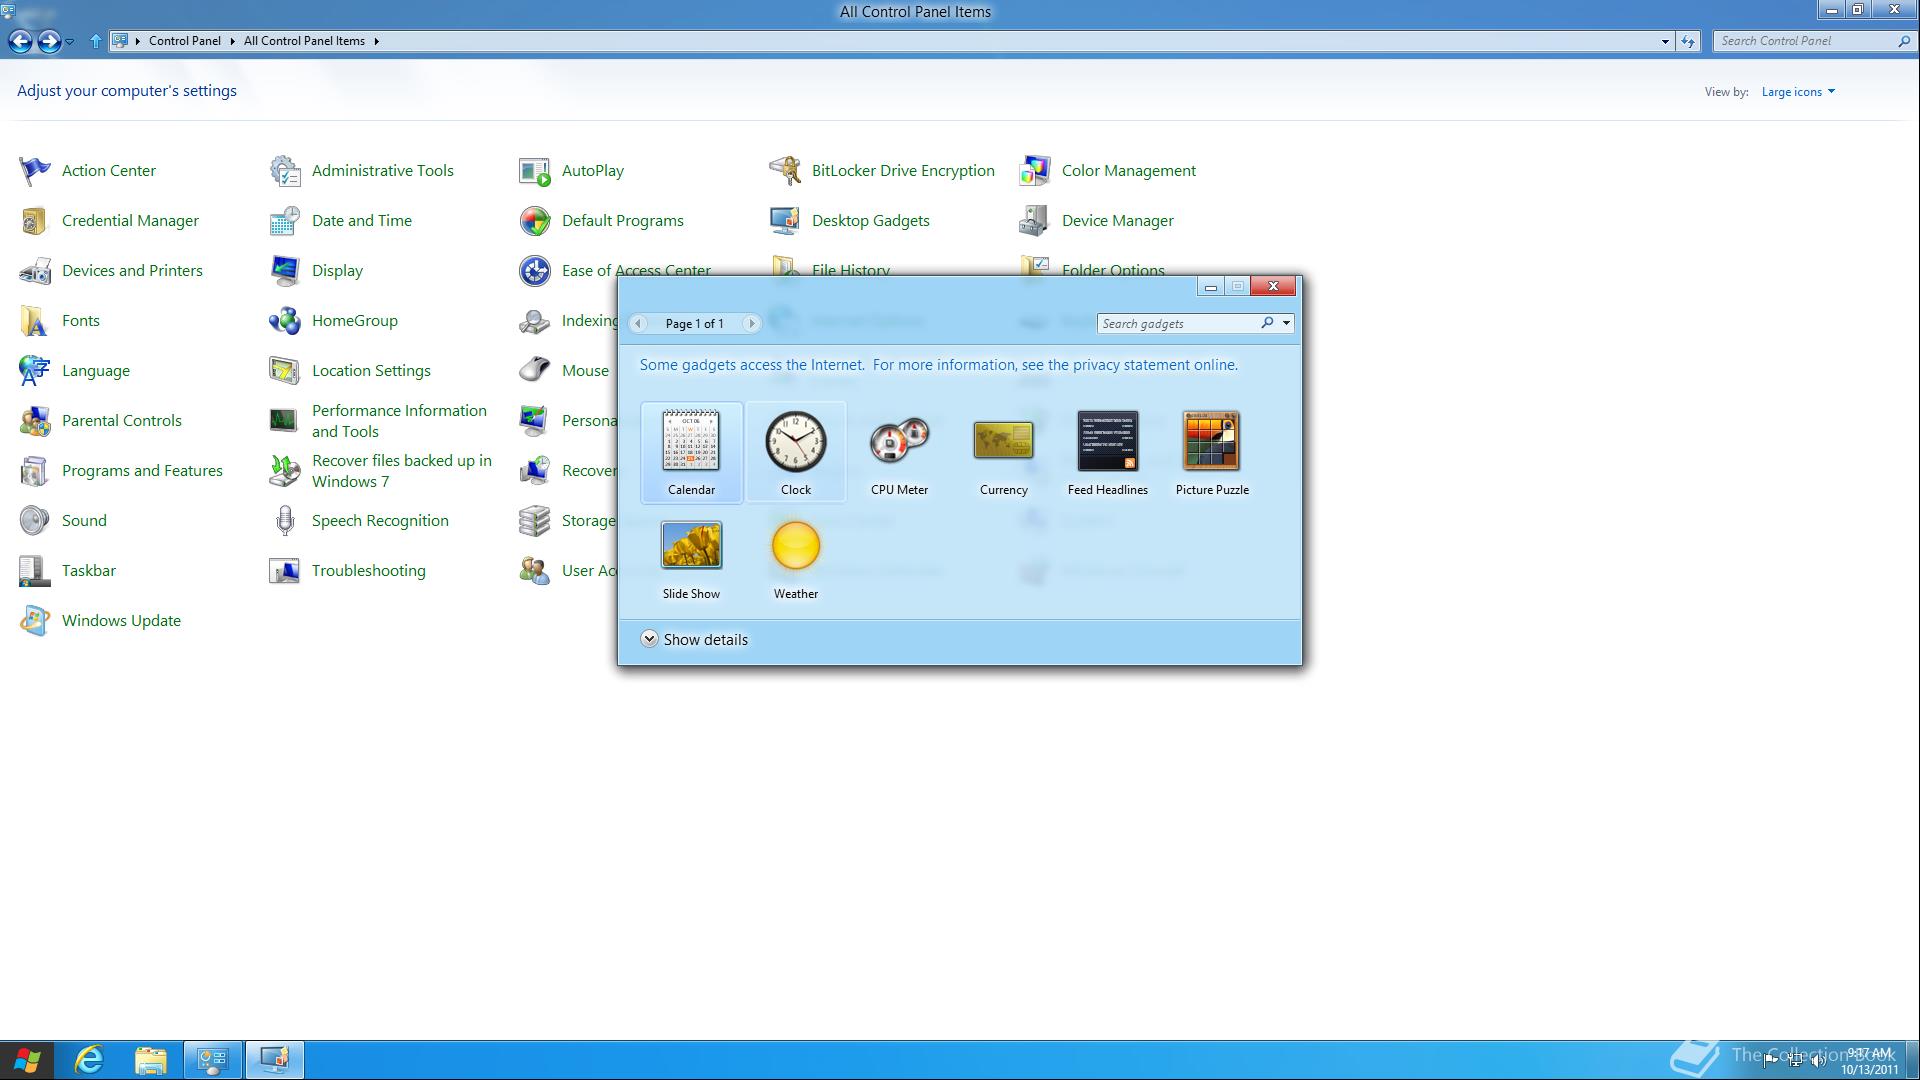Screen dimensions: 1920x1080
Task: Click the Search gadgets field
Action: pos(1177,323)
